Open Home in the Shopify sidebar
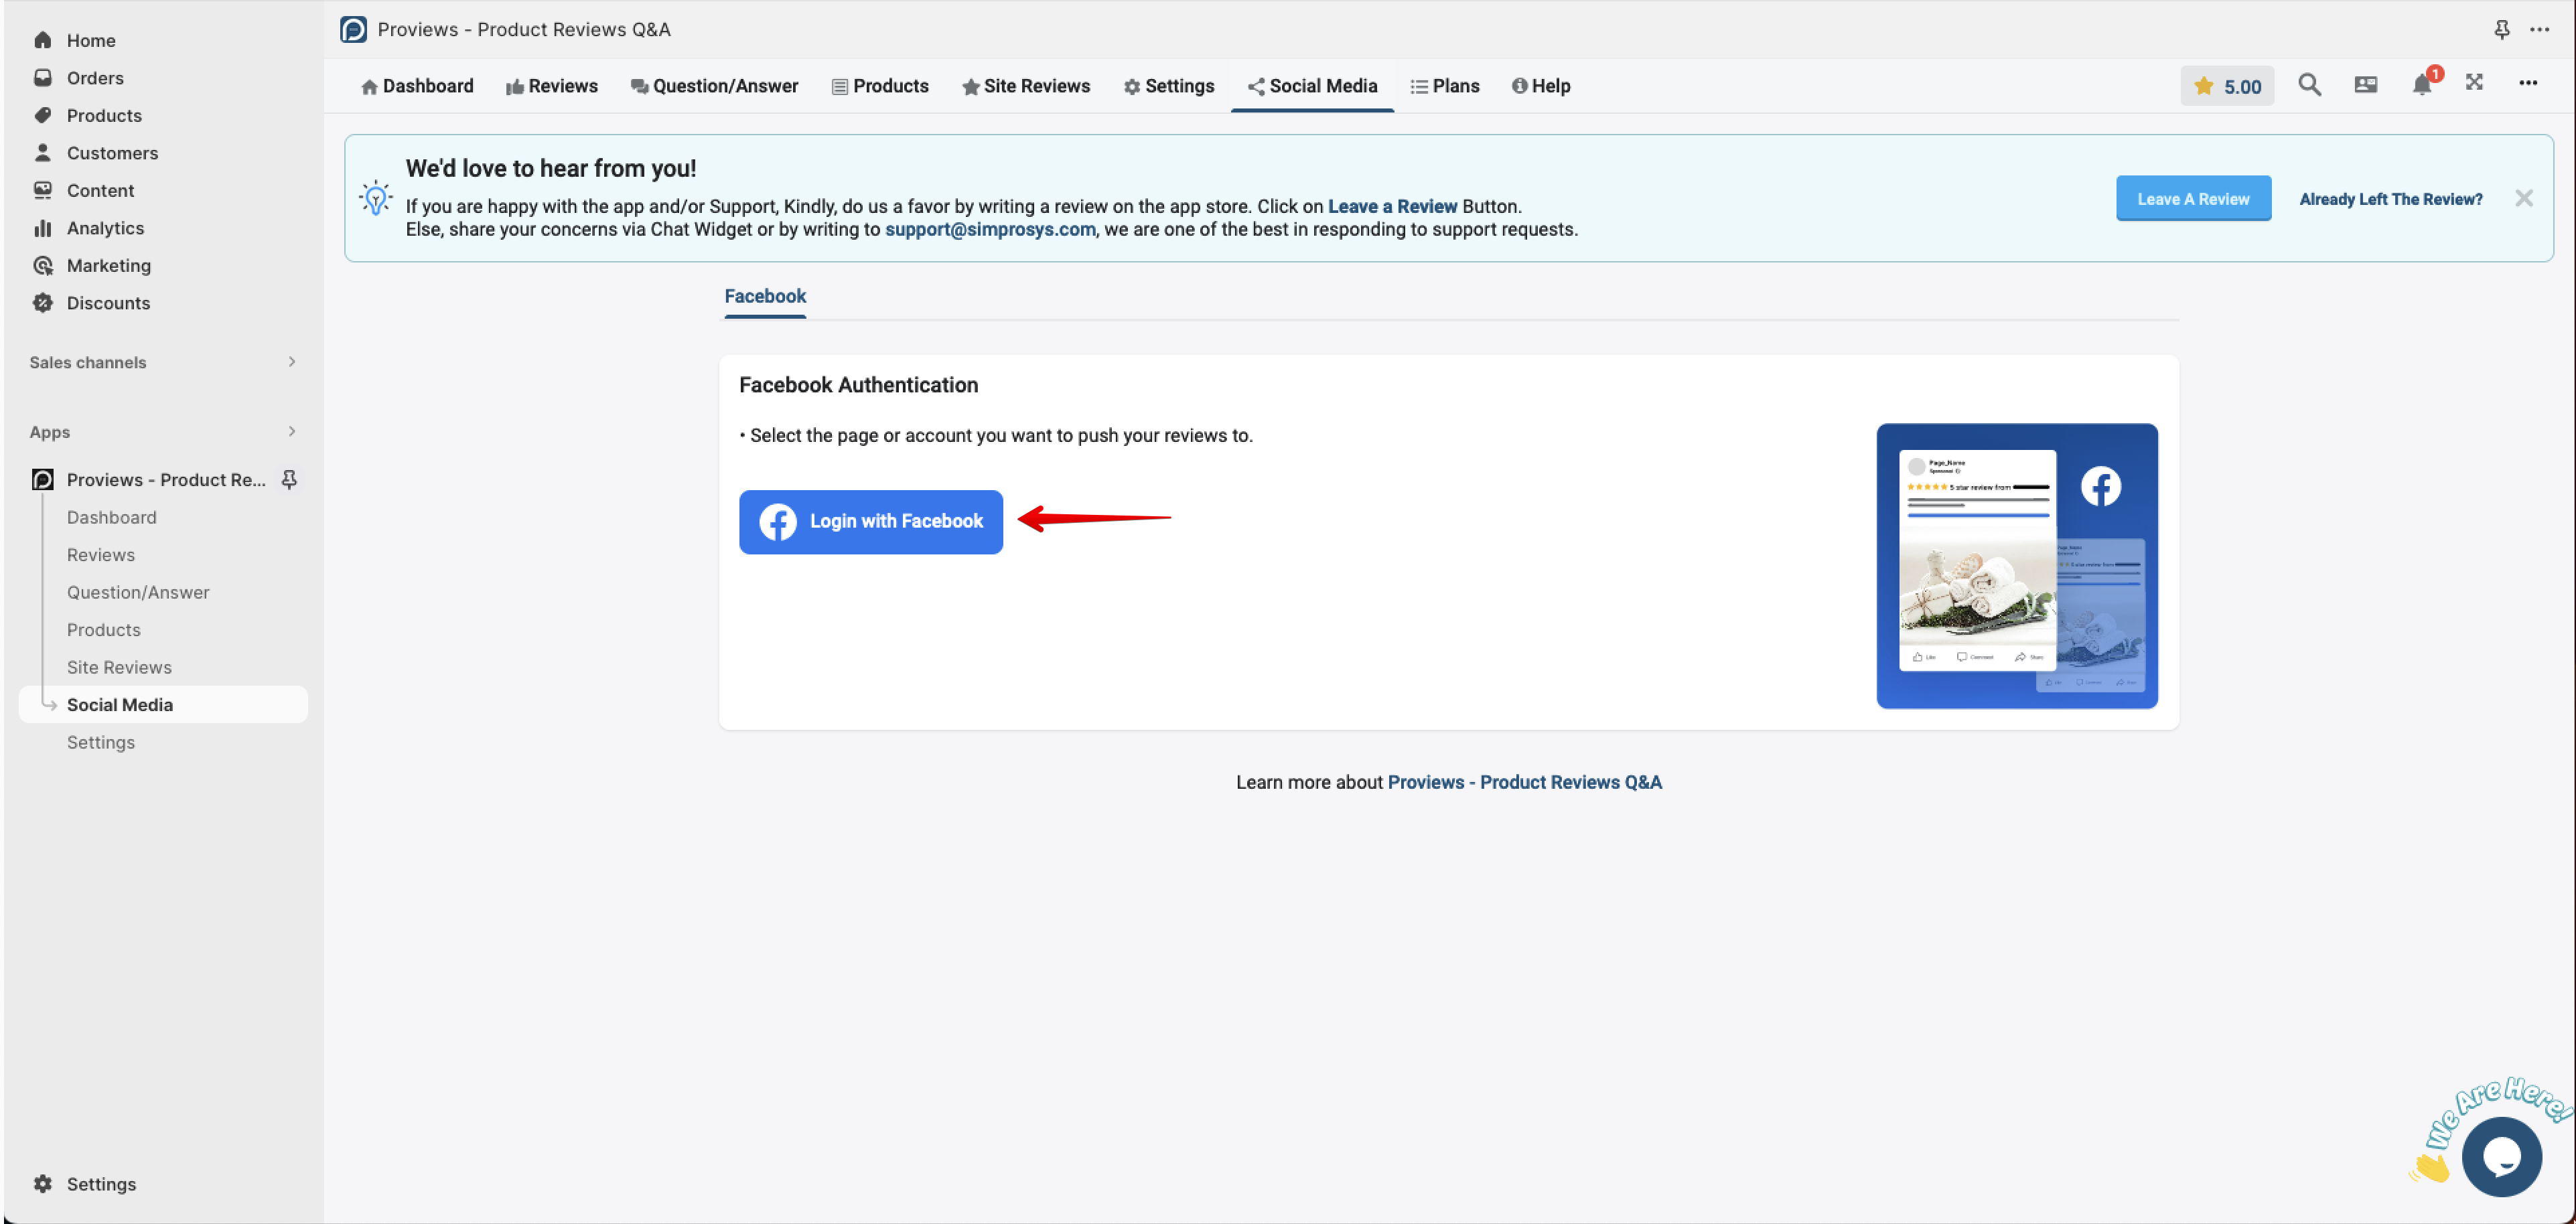 click(x=91, y=40)
